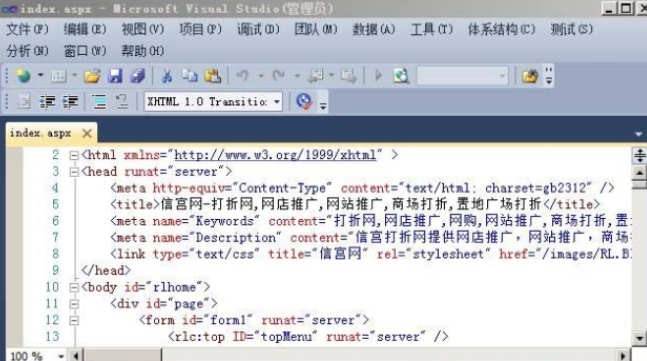Start debugging with the play icon

pos(378,76)
